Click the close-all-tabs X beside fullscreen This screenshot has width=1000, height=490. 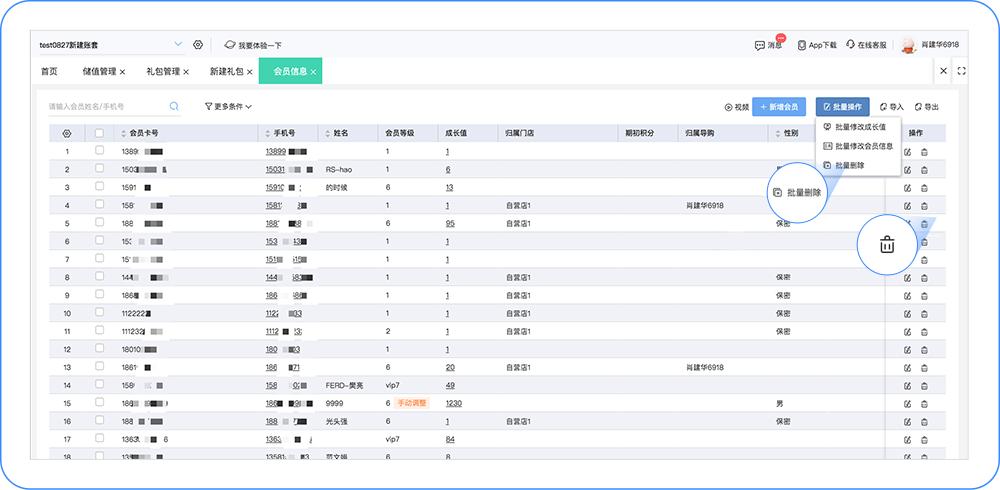tap(943, 71)
